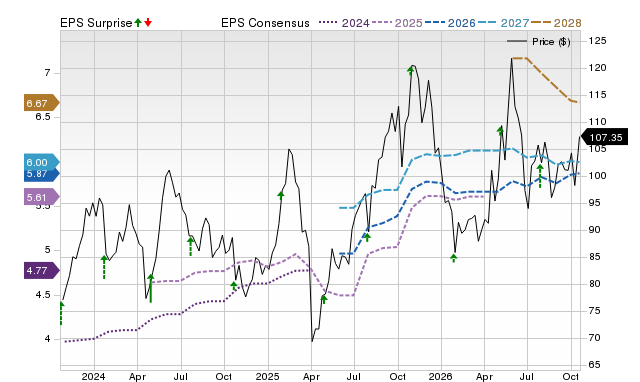Click the left axis value 7

48,73
